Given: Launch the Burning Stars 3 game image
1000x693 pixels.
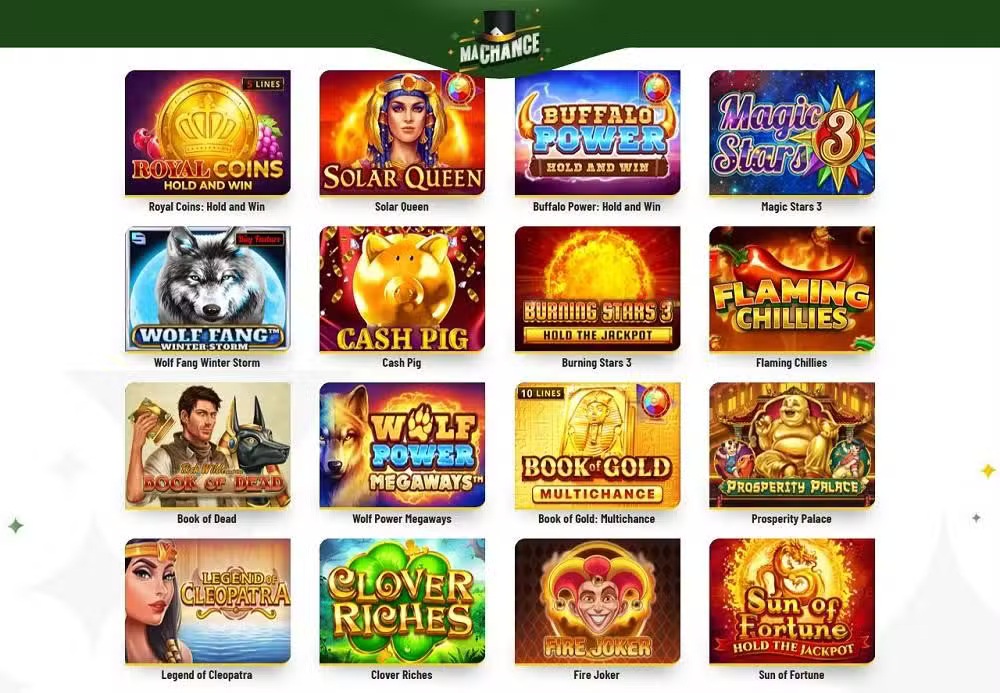Looking at the screenshot, I should point(598,289).
